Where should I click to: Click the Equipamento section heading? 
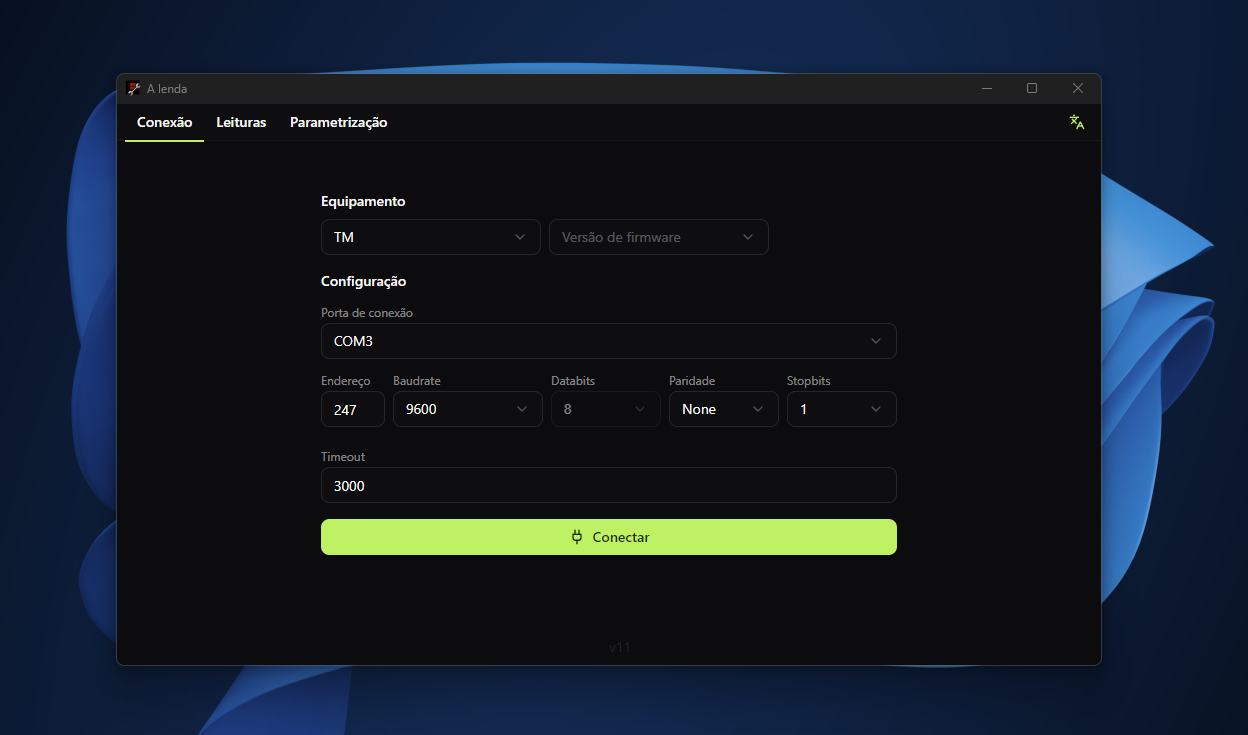click(363, 201)
